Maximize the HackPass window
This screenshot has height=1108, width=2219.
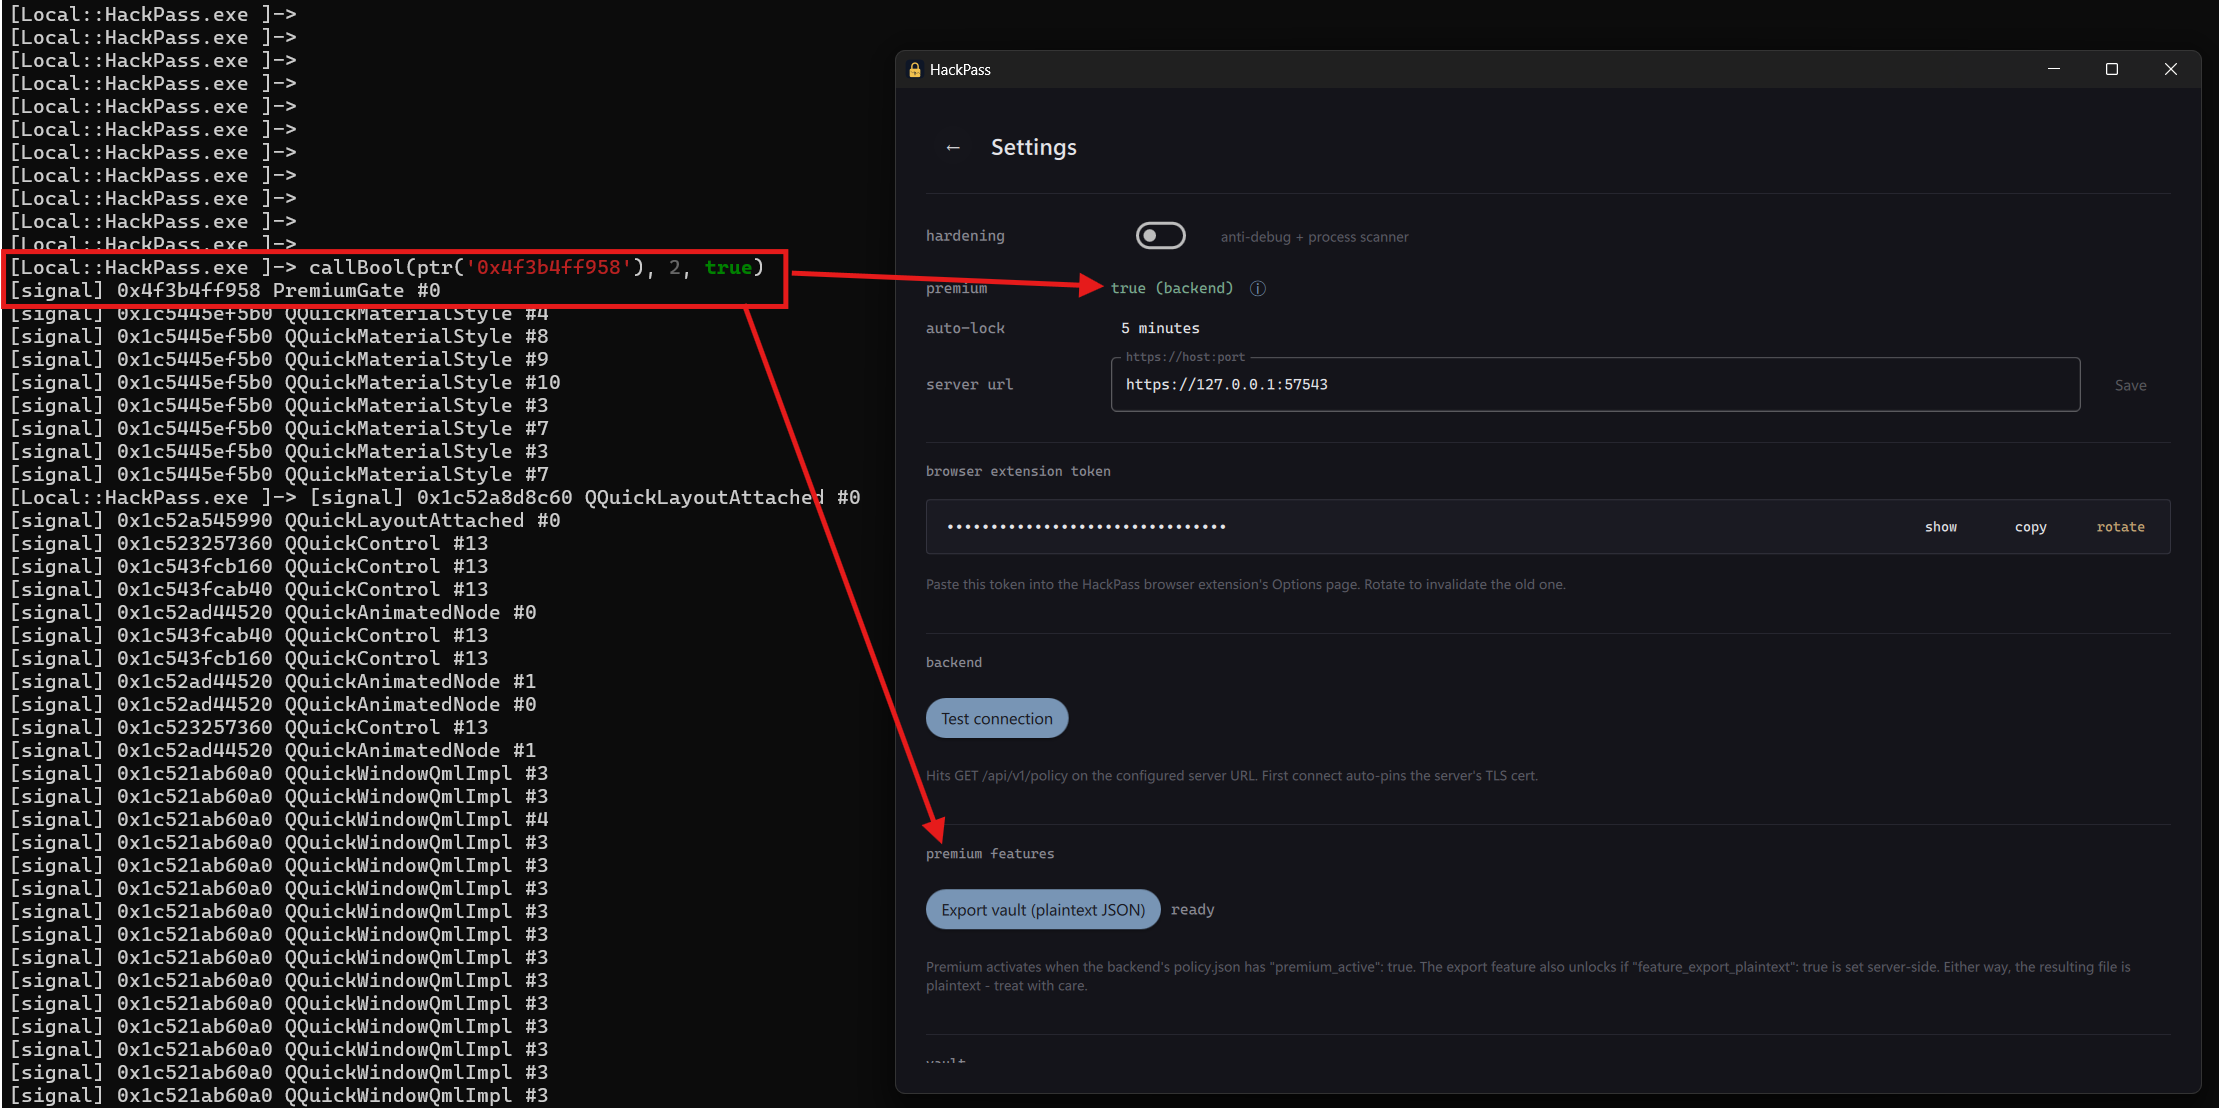pyautogui.click(x=2112, y=69)
